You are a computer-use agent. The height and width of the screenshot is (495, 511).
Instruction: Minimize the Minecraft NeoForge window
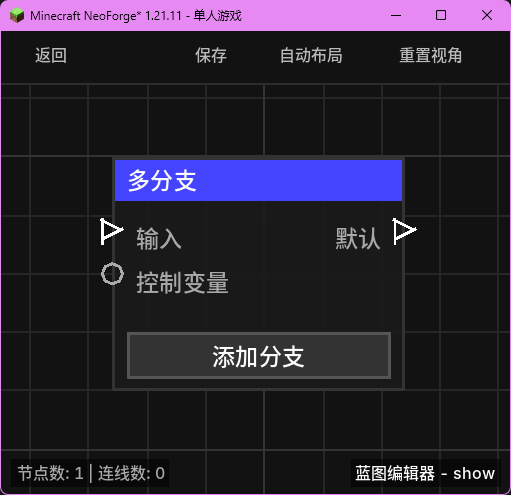(396, 15)
